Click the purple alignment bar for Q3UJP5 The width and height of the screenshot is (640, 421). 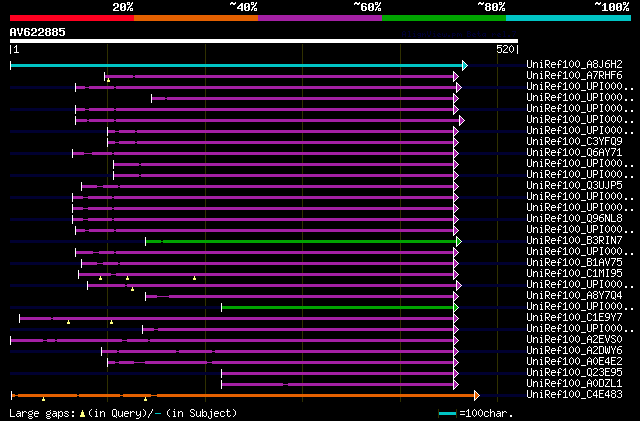pos(268,187)
